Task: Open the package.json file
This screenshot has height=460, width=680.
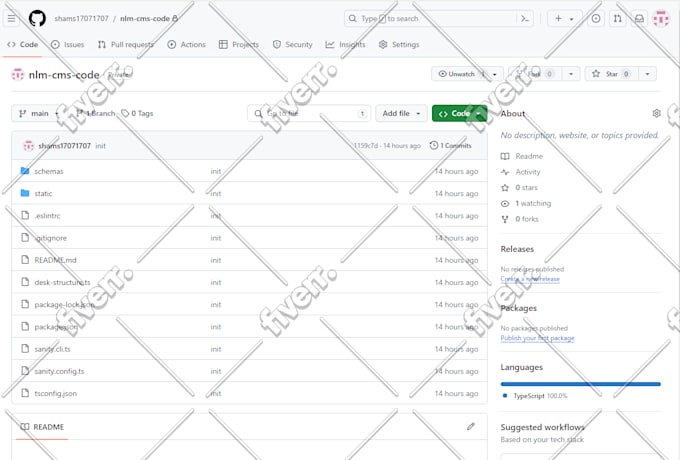Action: click(56, 326)
